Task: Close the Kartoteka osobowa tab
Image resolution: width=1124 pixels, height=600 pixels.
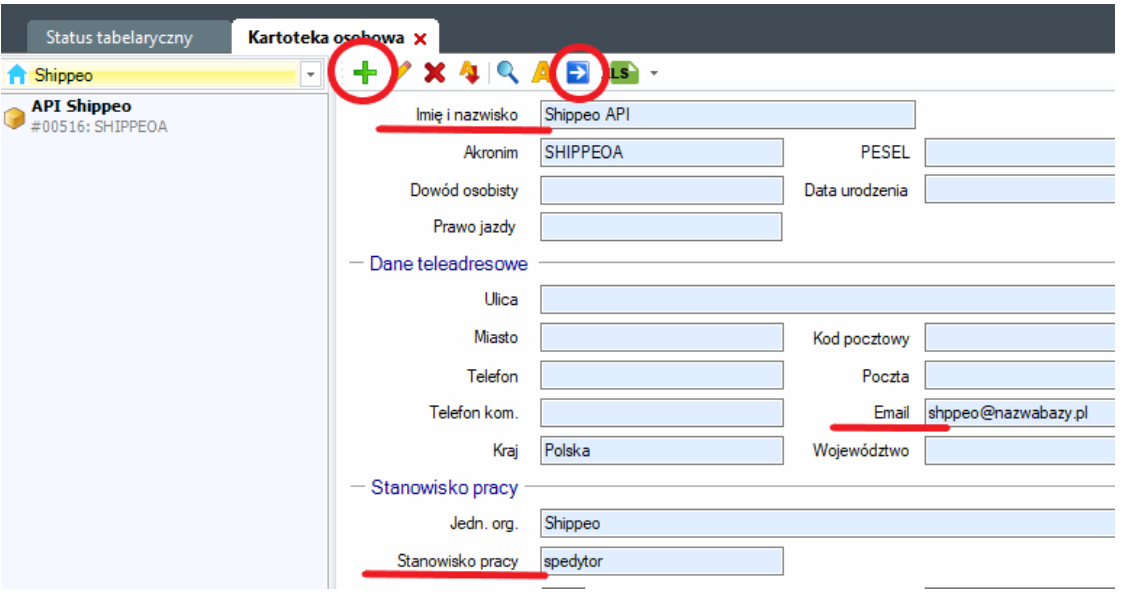Action: (x=420, y=39)
